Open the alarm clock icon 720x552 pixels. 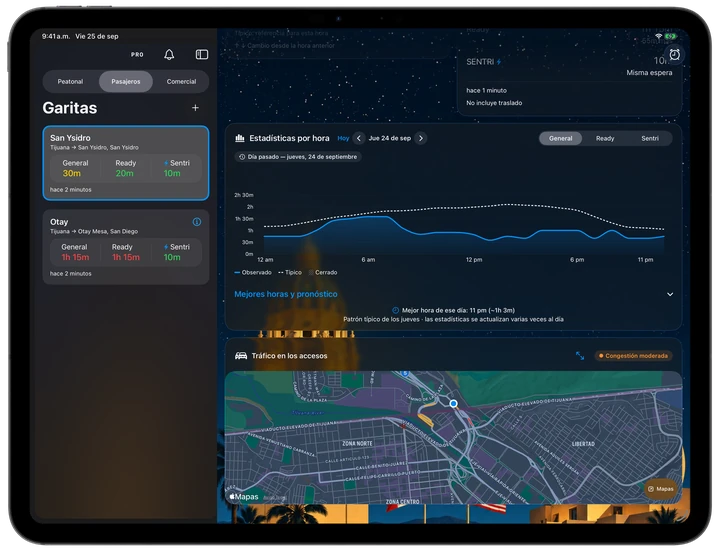(675, 54)
